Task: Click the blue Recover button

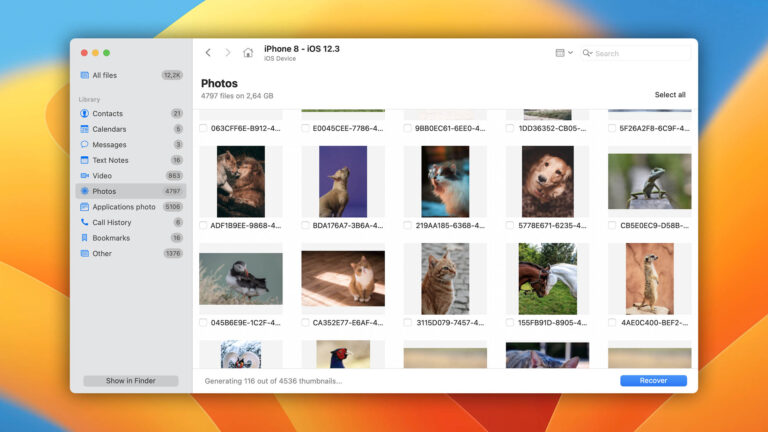Action: (x=653, y=381)
